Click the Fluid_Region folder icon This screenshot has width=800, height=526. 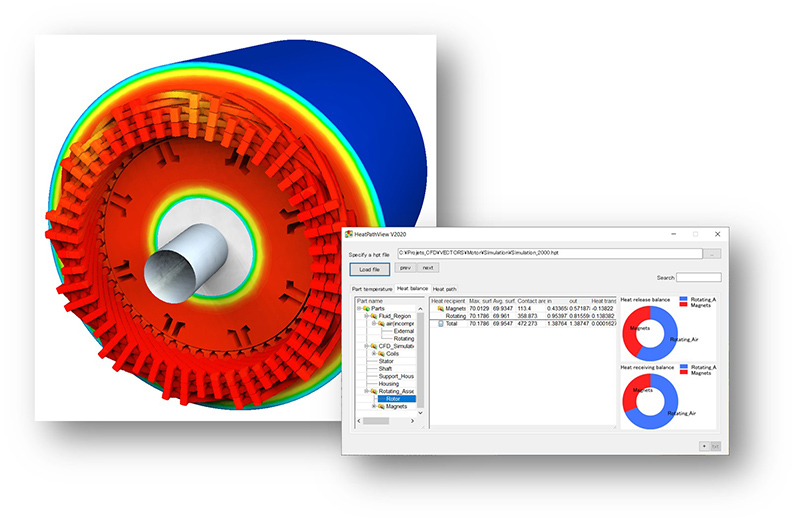(x=373, y=317)
